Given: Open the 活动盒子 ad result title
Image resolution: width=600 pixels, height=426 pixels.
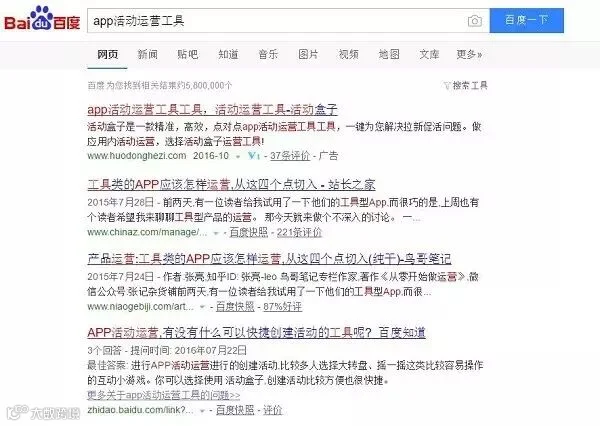Looking at the screenshot, I should pos(212,110).
